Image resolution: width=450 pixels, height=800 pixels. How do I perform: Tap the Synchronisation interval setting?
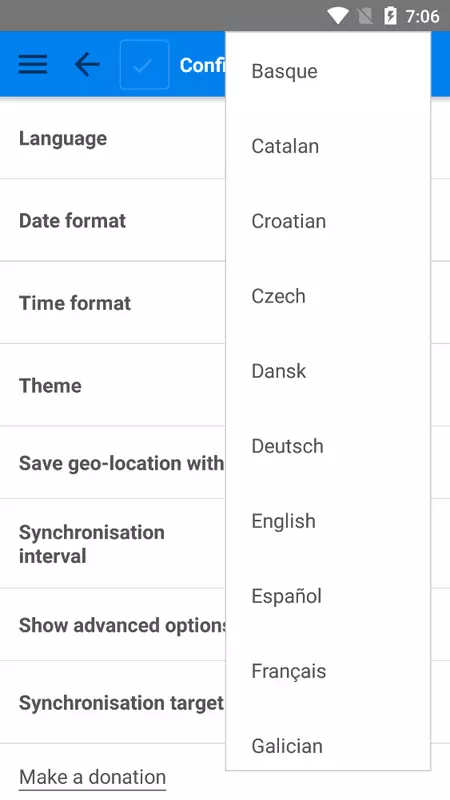tap(225, 544)
